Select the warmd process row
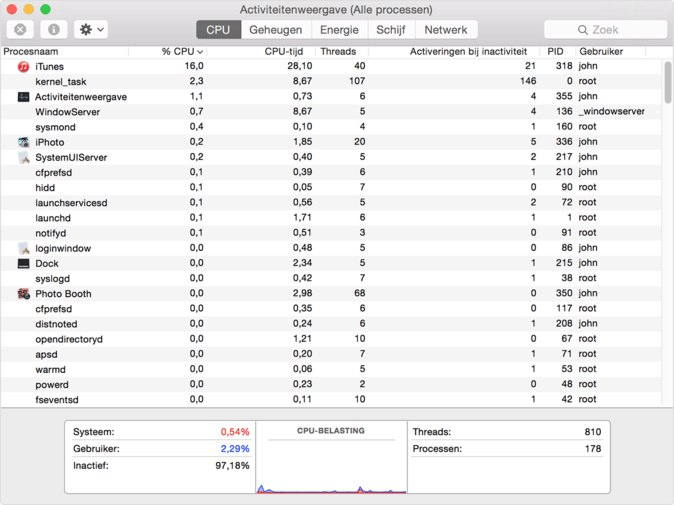Viewport: 674px width, 505px height. coord(331,369)
